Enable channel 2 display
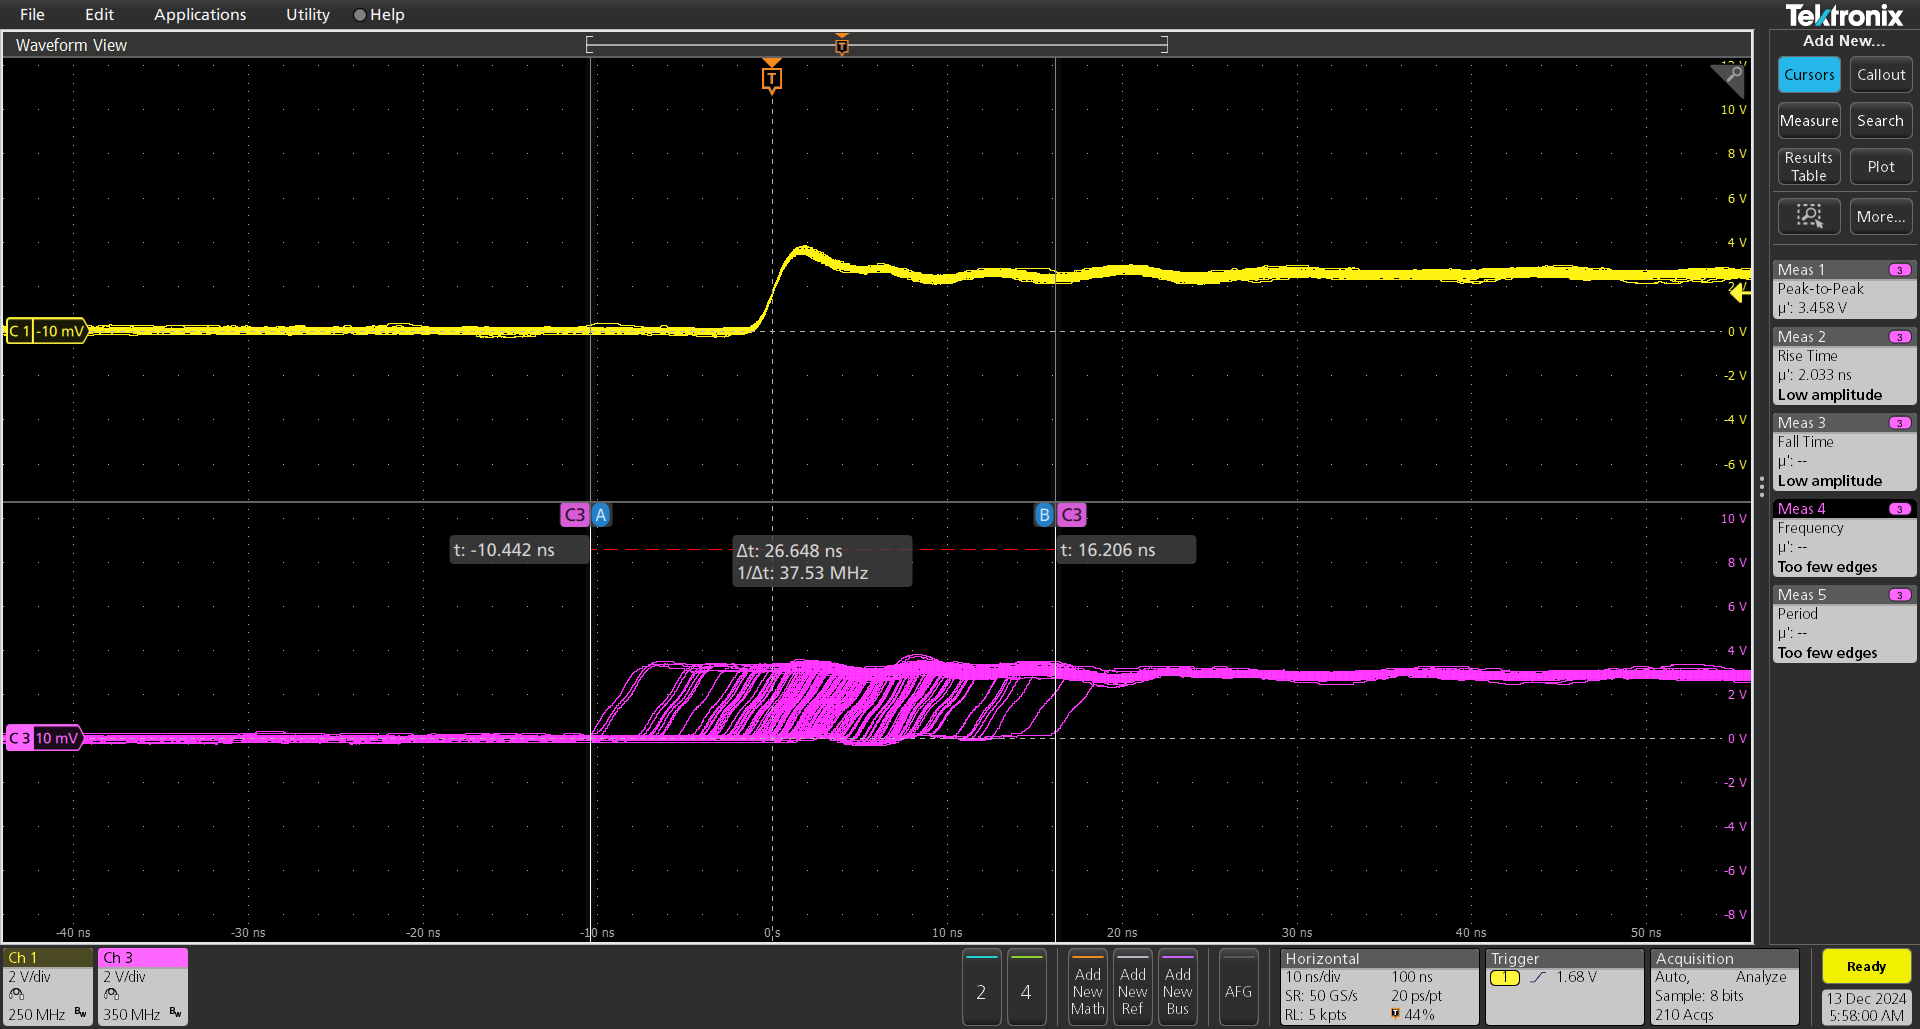This screenshot has height=1029, width=1920. (x=981, y=988)
